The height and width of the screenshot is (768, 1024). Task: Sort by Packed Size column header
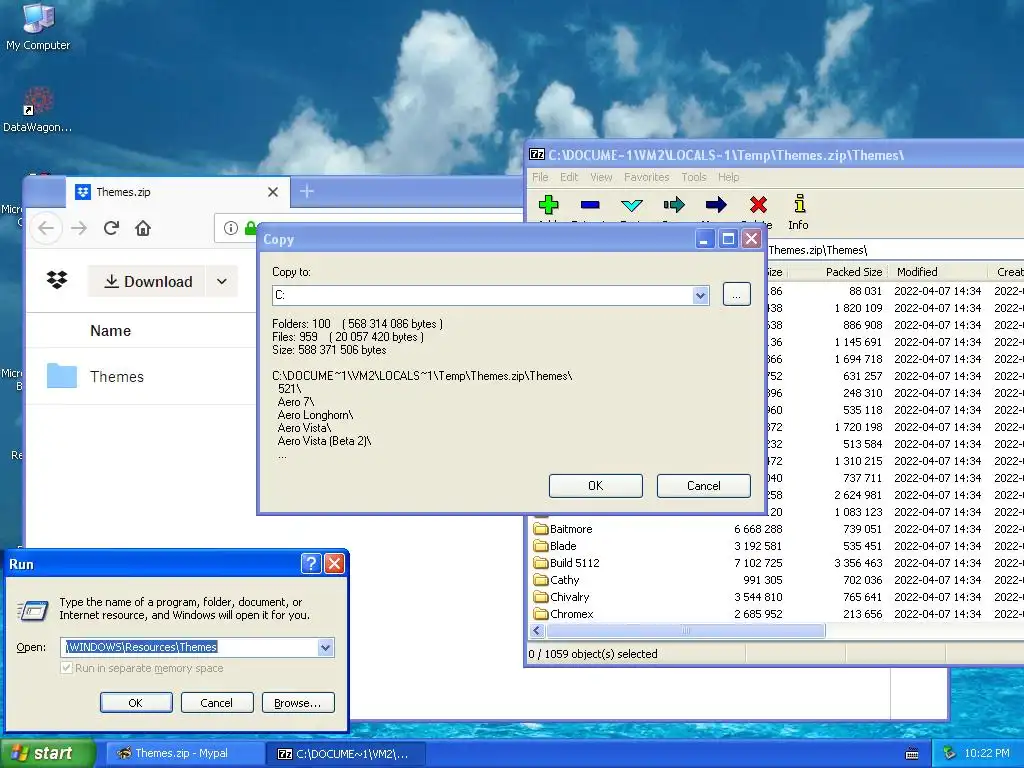coord(854,272)
